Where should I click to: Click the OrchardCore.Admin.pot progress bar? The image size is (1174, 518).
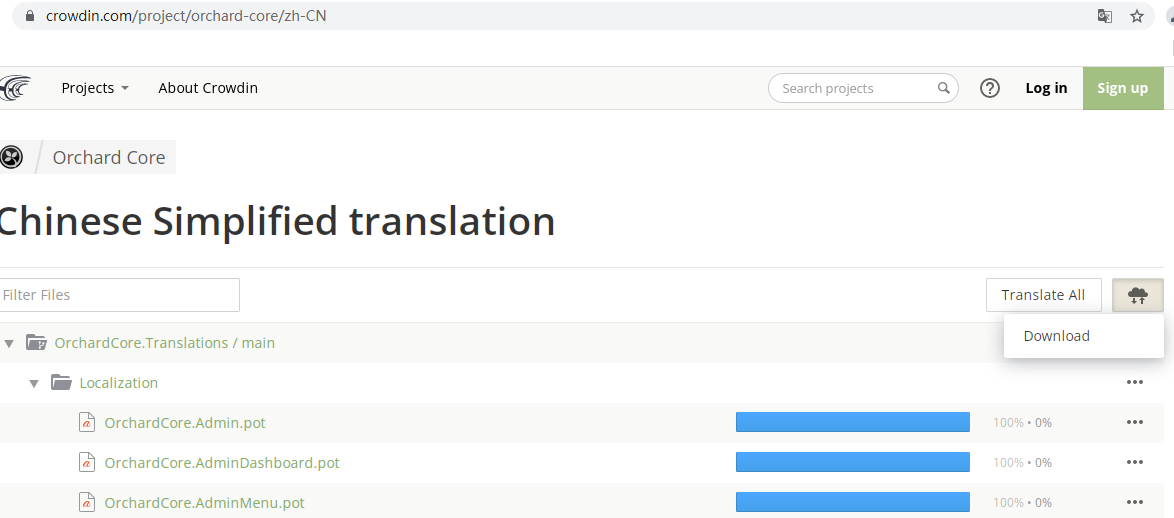[852, 423]
